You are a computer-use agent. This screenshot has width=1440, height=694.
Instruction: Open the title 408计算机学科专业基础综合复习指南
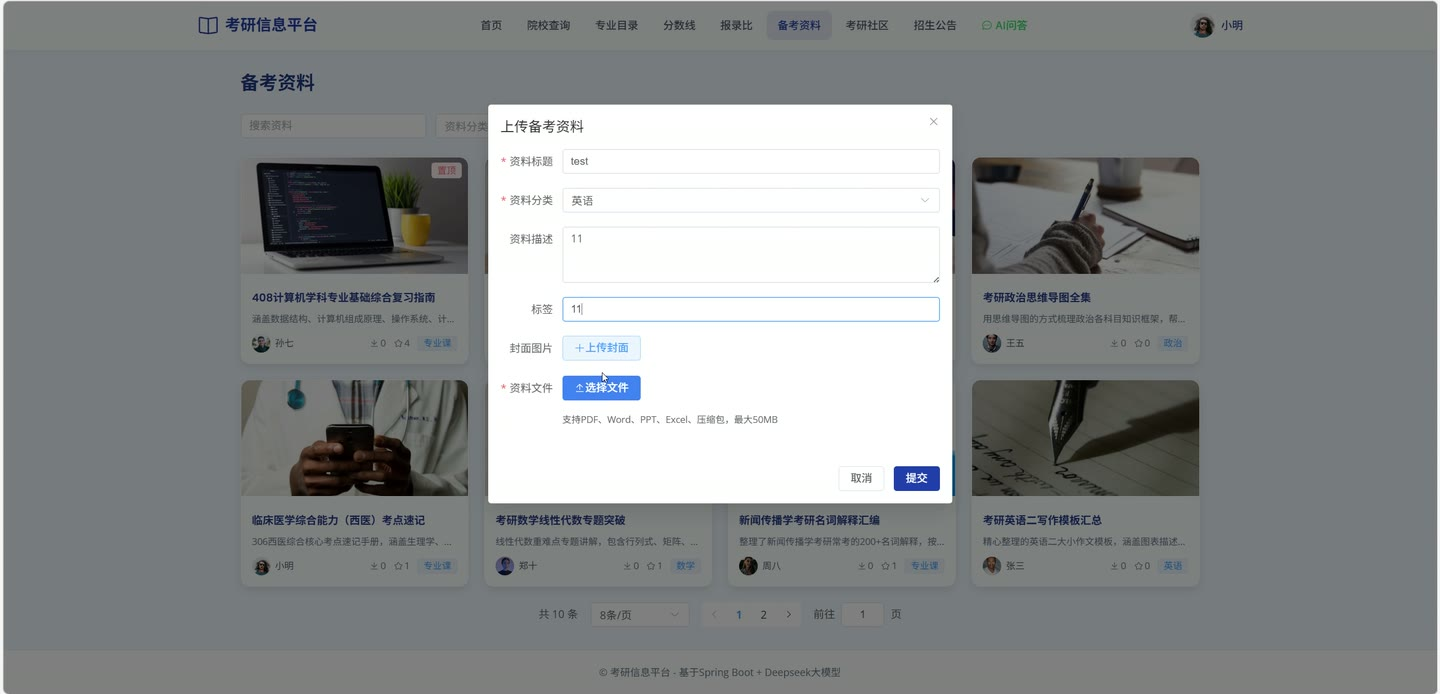click(x=344, y=298)
